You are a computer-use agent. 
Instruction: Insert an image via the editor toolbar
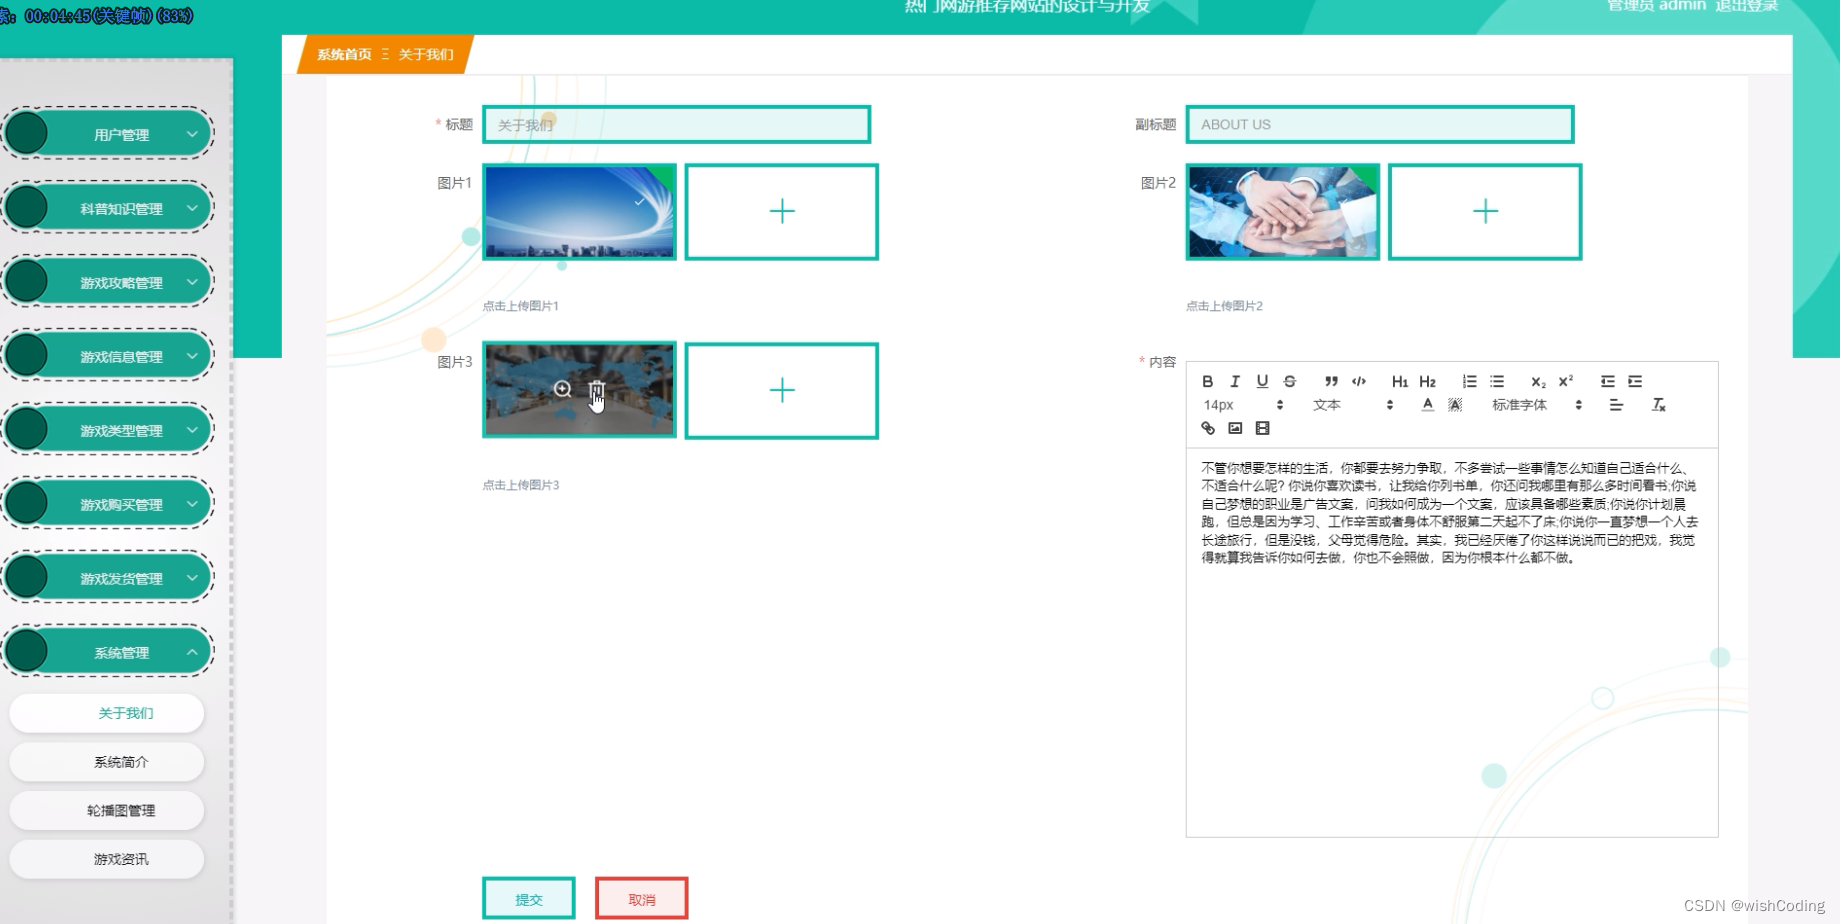pyautogui.click(x=1235, y=427)
